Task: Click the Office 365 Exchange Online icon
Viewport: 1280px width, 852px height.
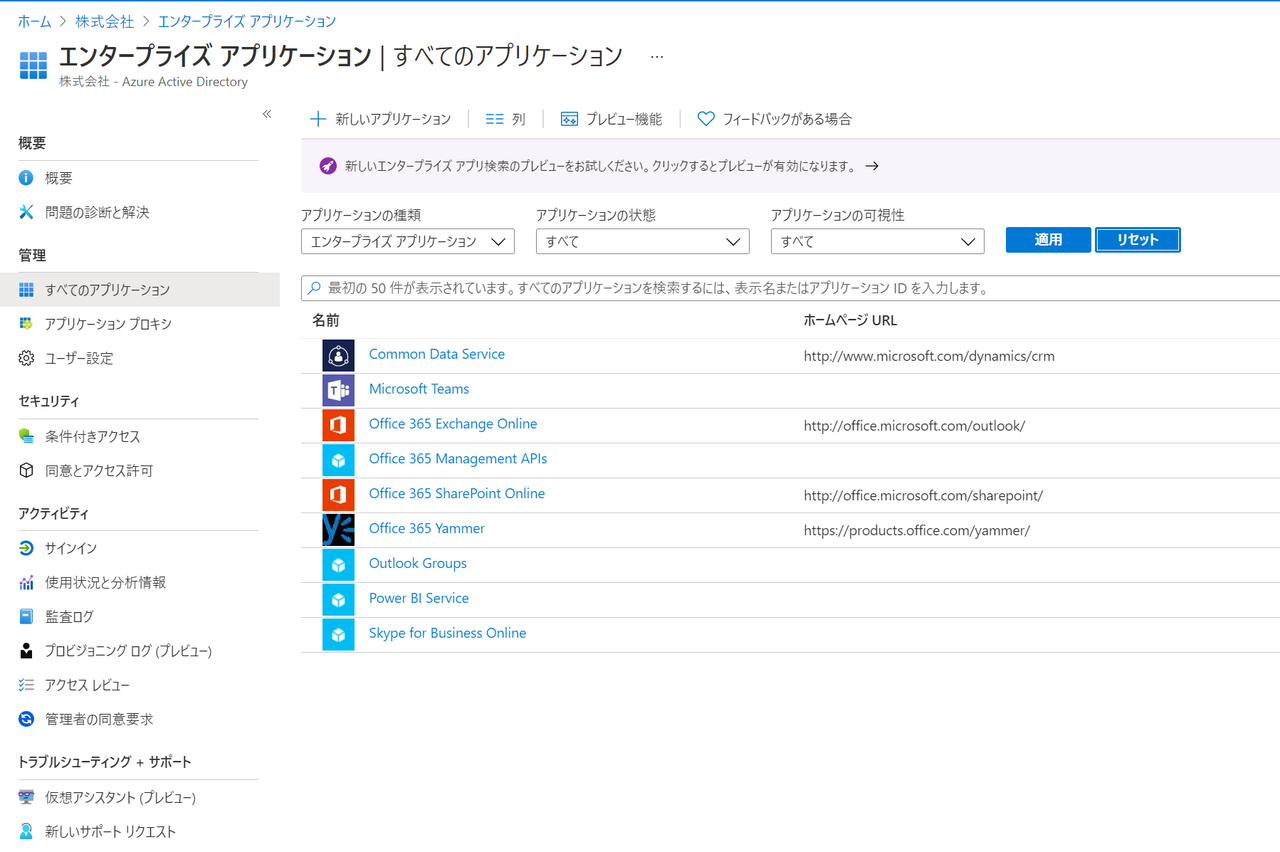Action: [x=338, y=425]
